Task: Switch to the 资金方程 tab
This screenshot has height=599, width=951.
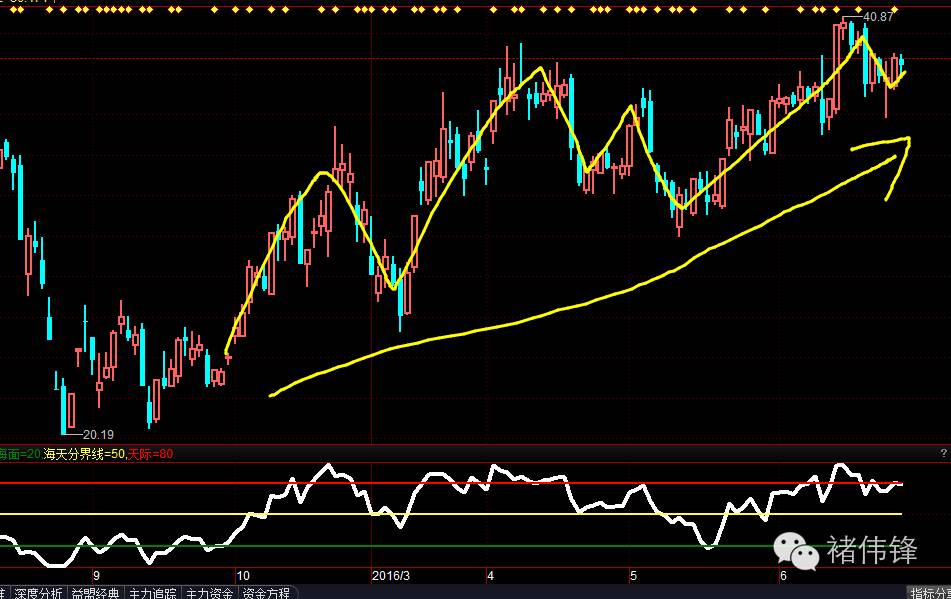Action: pos(267,593)
